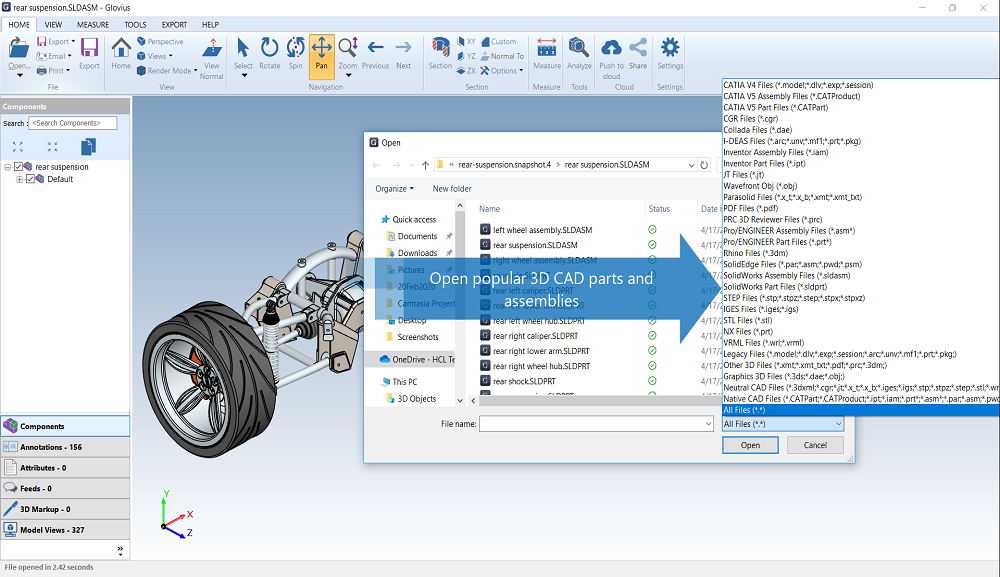Switch to the VIEW ribbon tab
Viewport: 1000px width, 577px height.
[x=53, y=25]
